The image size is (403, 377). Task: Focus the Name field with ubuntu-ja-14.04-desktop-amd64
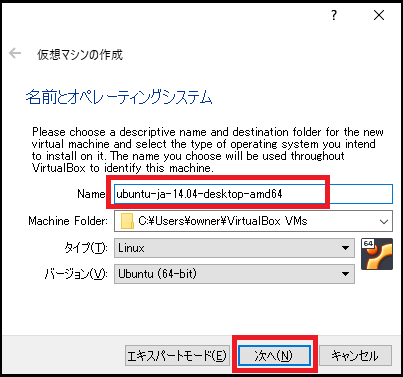(x=253, y=194)
